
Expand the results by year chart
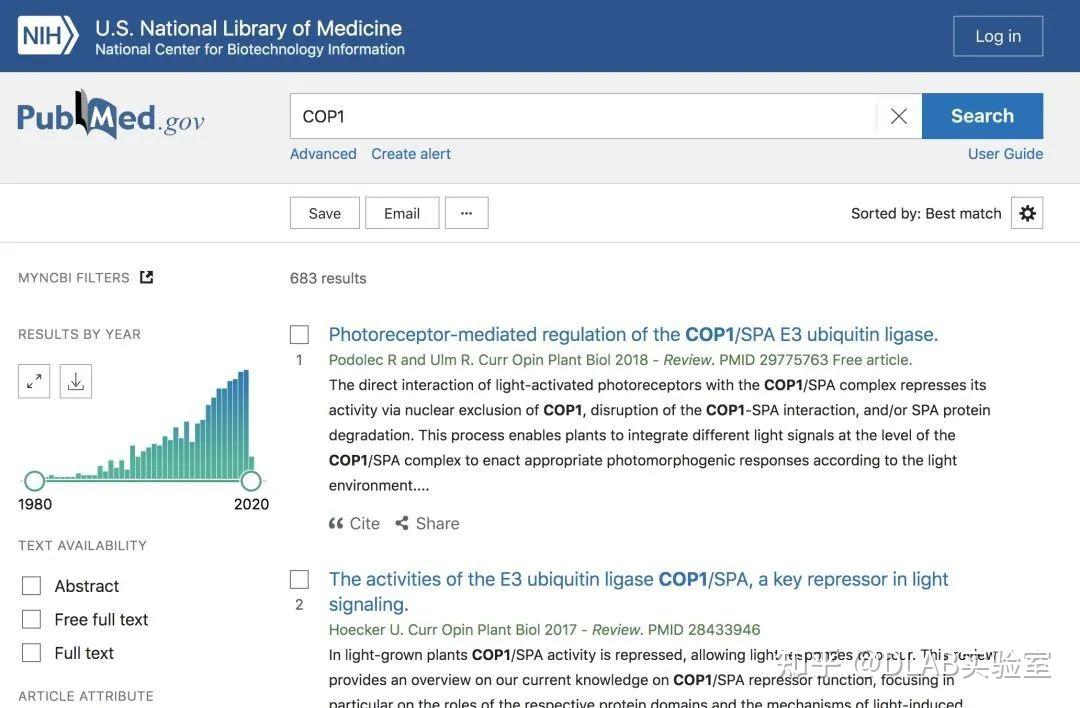[x=34, y=381]
